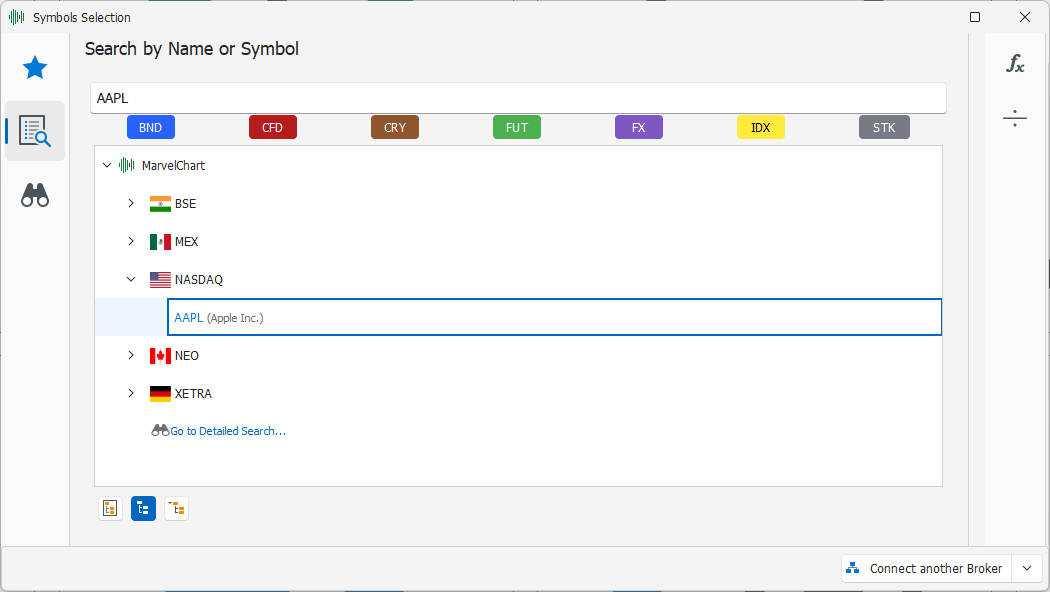Select the AAPL (Apple Inc.) result
Screen dimensions: 1050x592
[554, 317]
